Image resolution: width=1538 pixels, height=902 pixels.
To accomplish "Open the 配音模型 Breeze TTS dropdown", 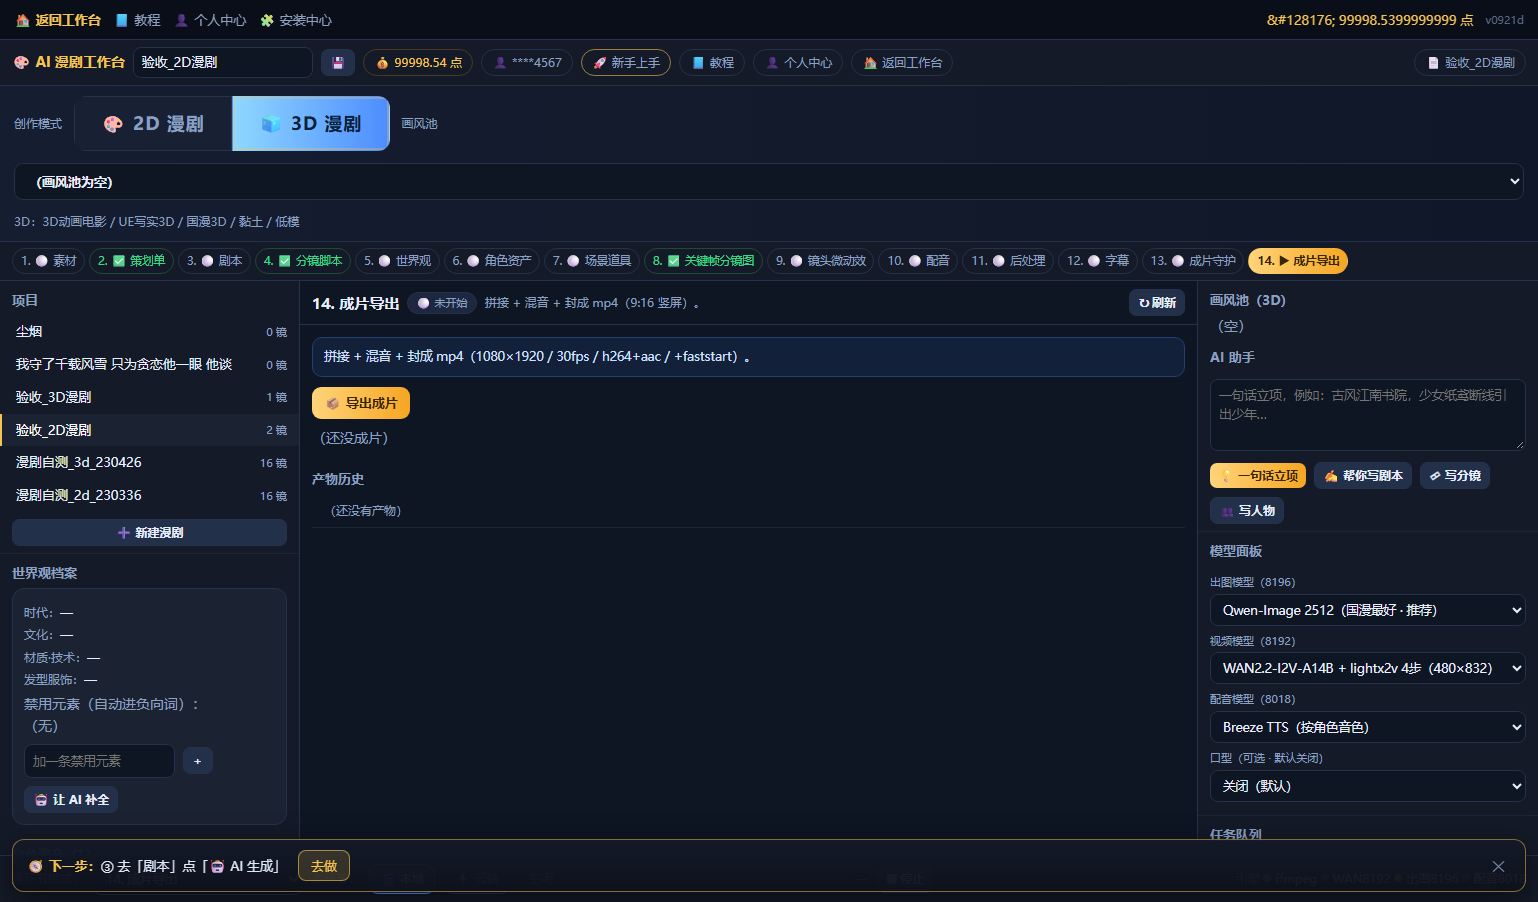I will (x=1367, y=727).
